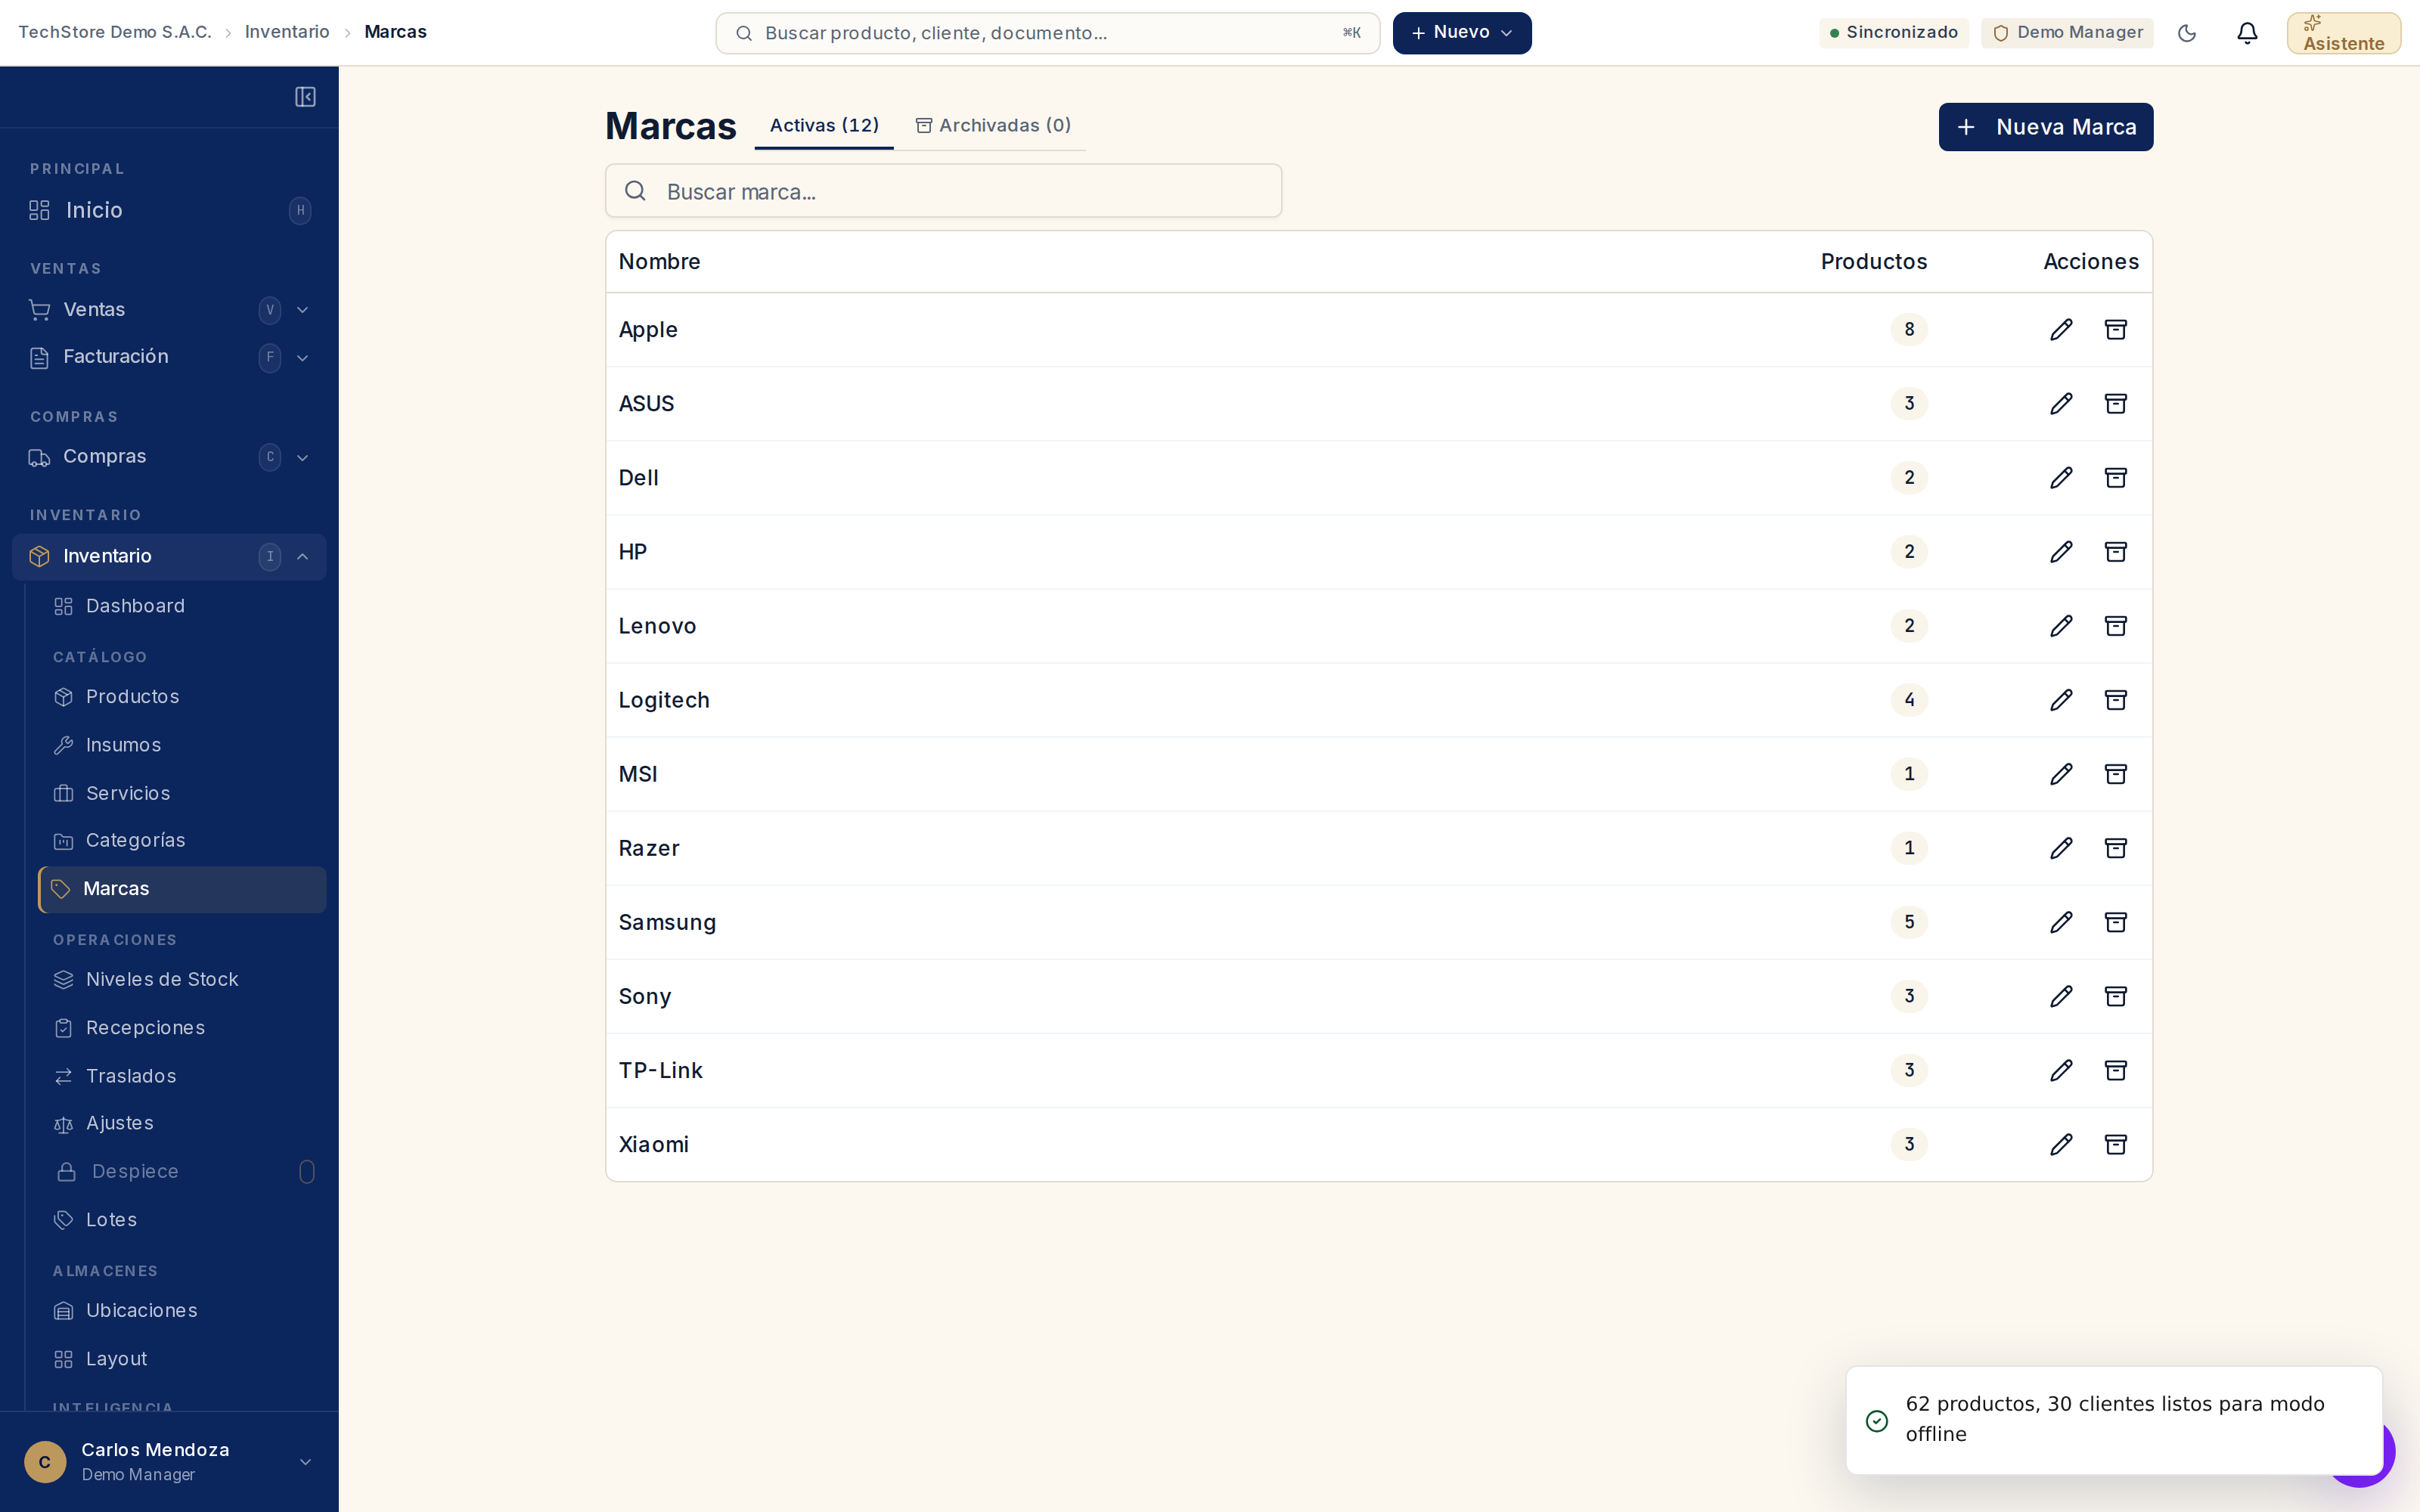Image resolution: width=2420 pixels, height=1512 pixels.
Task: Click Inventario breadcrumb link
Action: tap(287, 32)
